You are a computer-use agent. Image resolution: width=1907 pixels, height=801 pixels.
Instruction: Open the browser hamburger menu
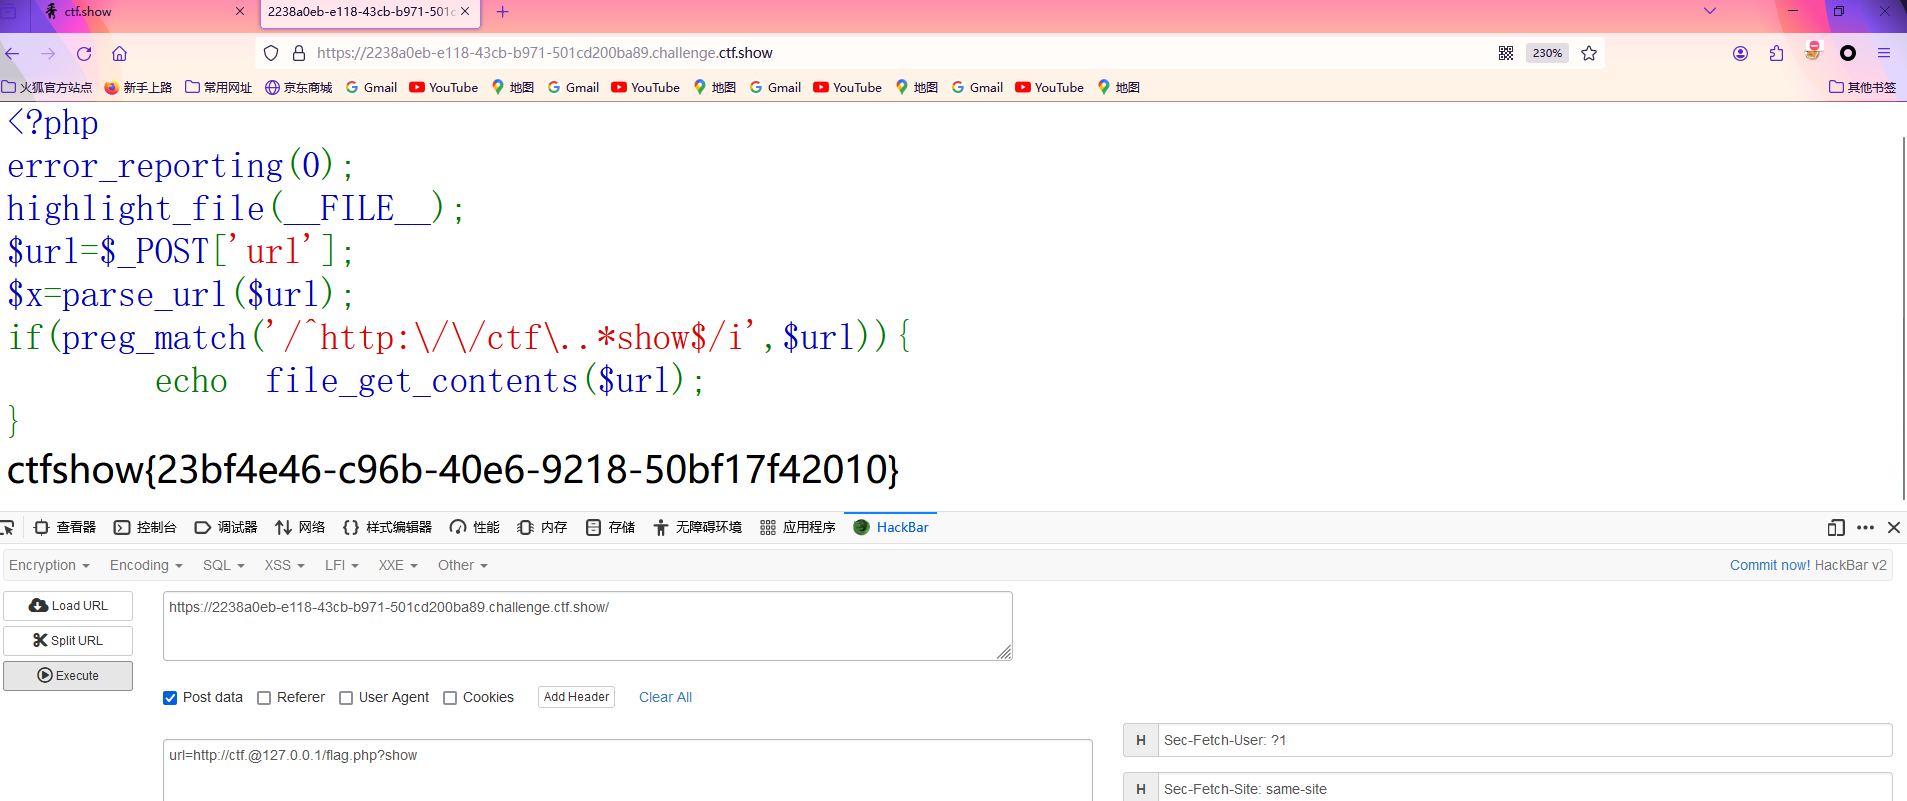pos(1884,53)
